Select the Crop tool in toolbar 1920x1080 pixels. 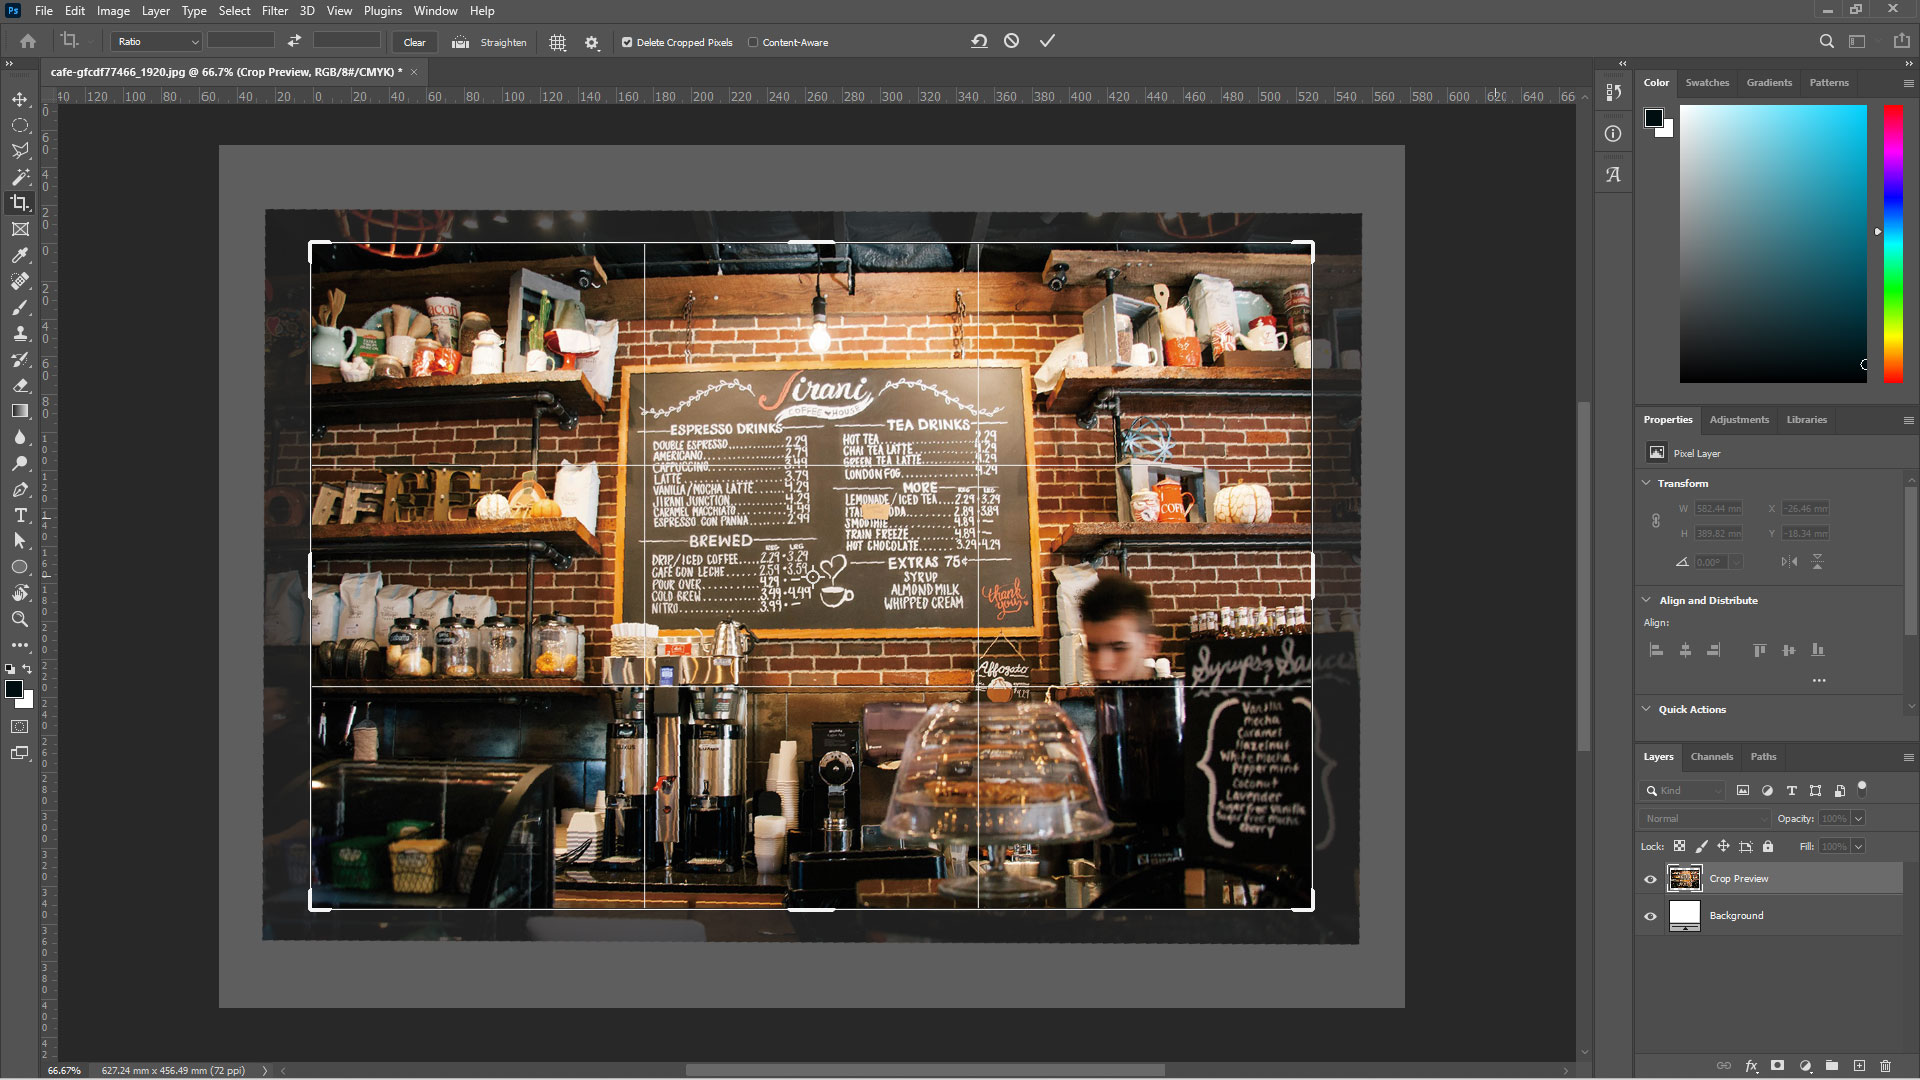(20, 203)
